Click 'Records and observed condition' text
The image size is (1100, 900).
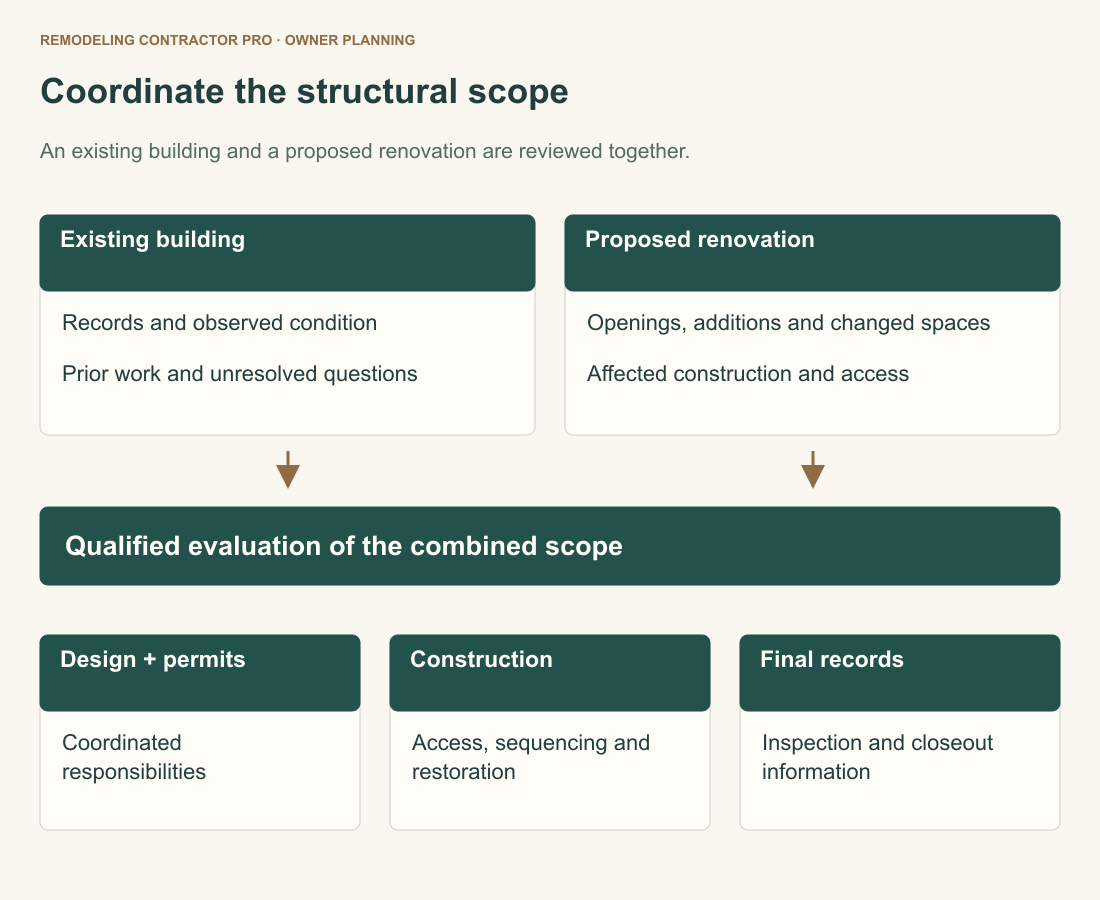pos(220,323)
